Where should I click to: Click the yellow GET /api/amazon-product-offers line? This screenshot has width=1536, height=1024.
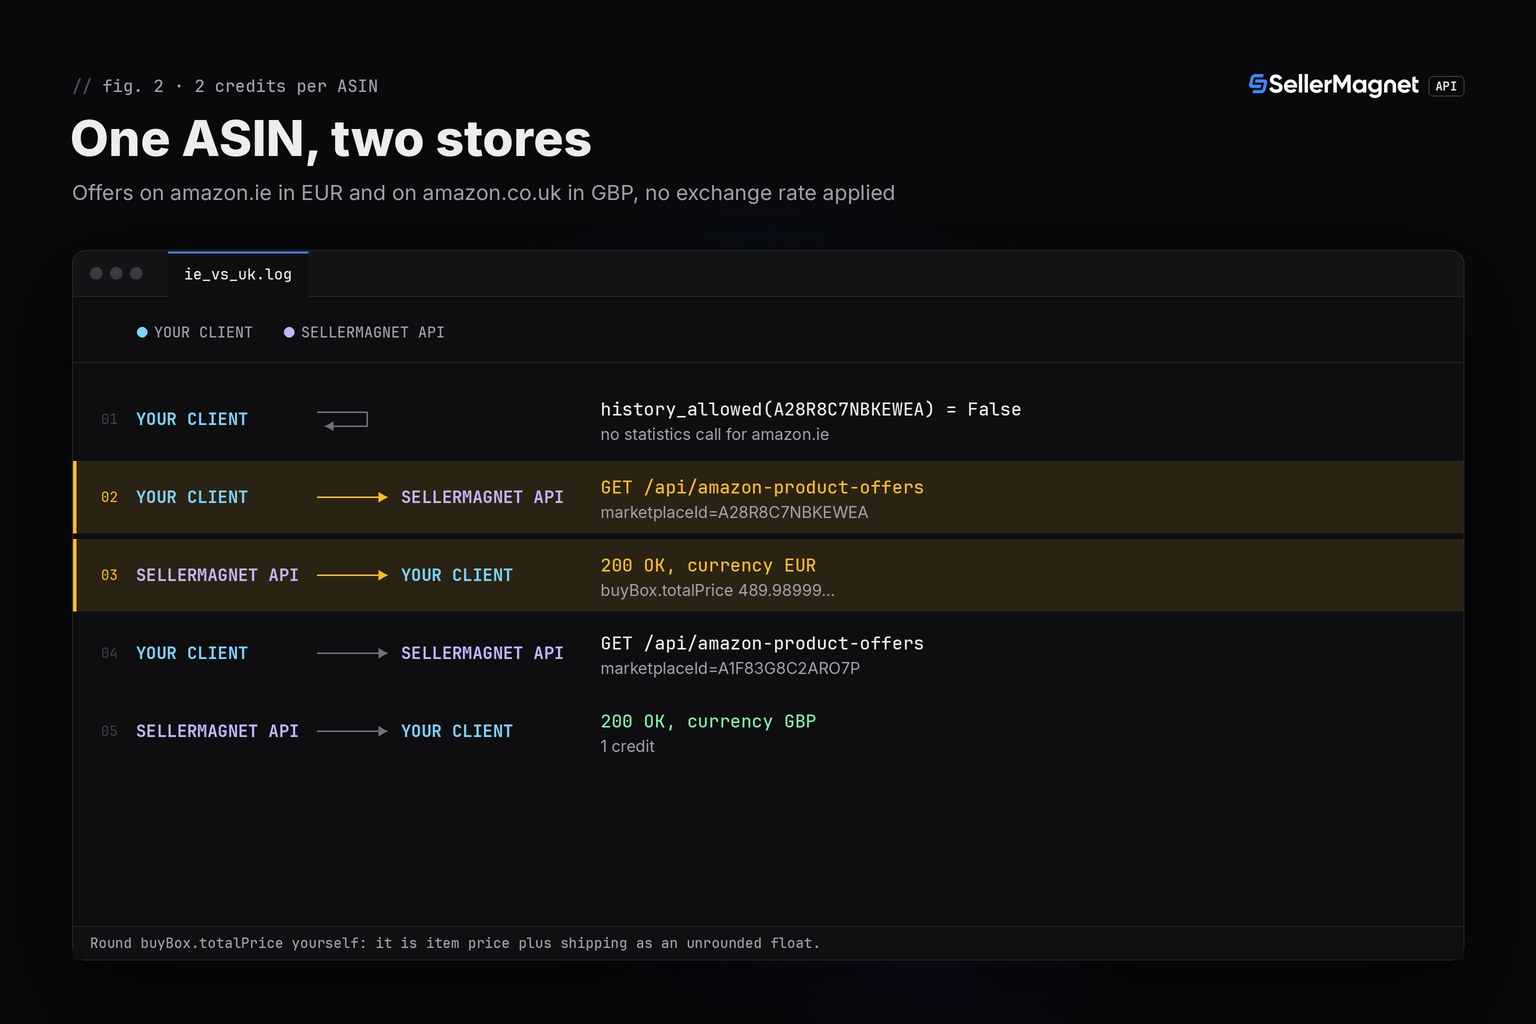pyautogui.click(x=762, y=487)
